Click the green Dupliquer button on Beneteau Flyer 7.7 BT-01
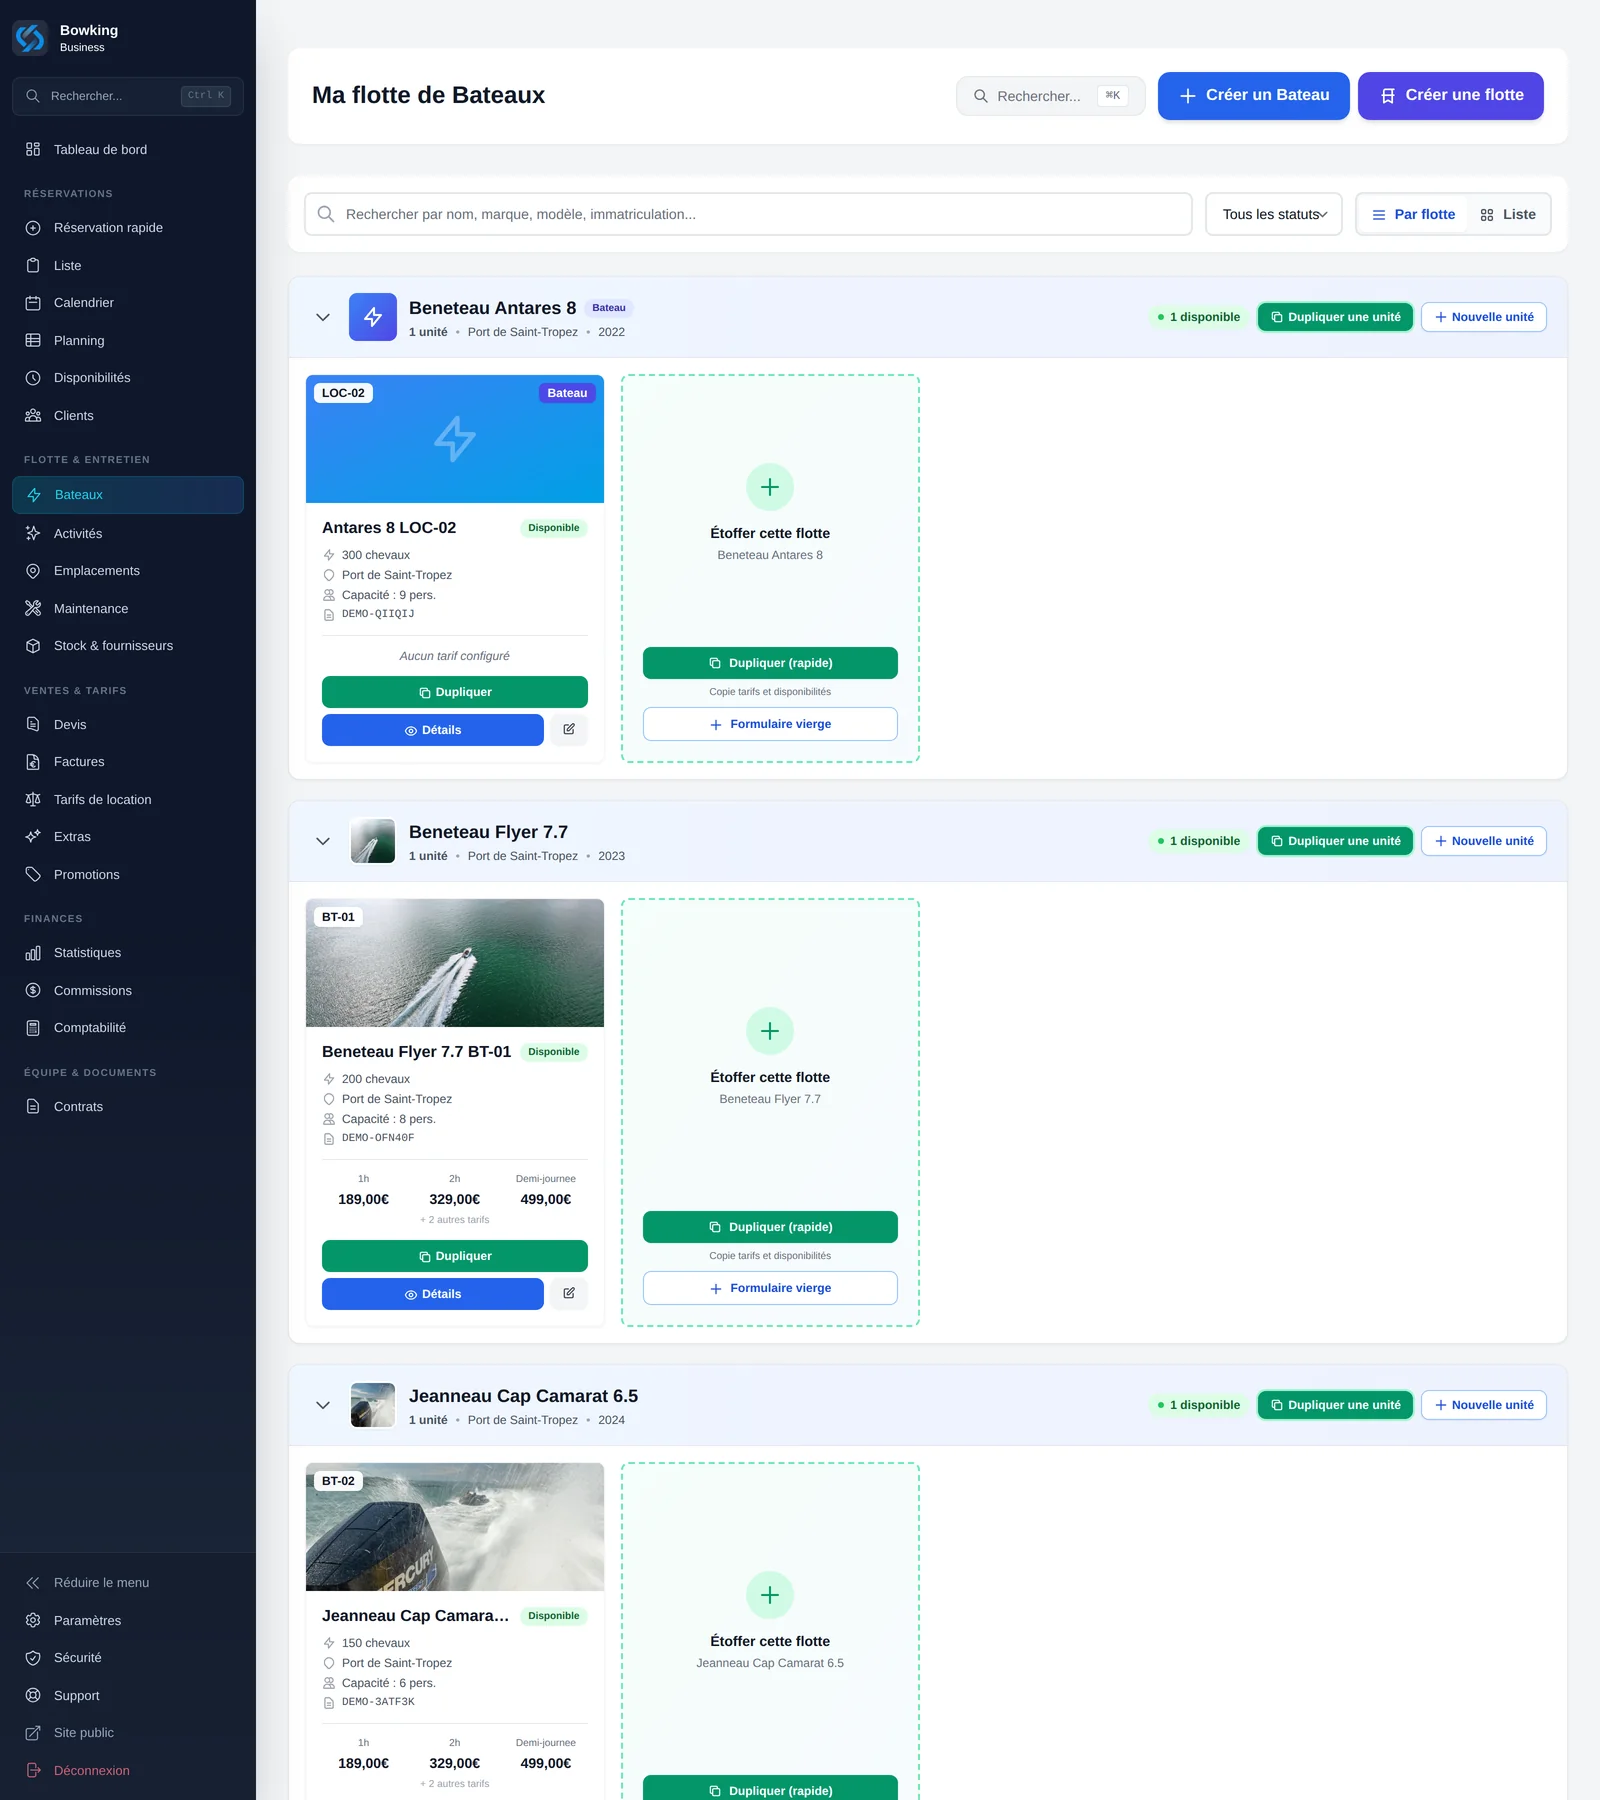Screen dimensions: 1600x1800 455,1256
